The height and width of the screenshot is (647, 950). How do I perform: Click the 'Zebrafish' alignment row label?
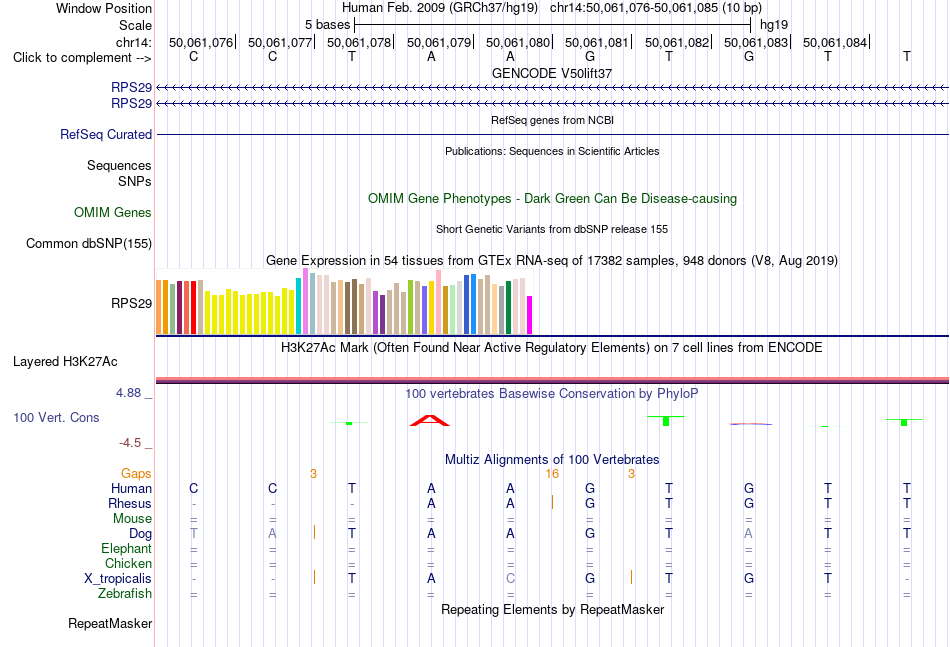point(125,594)
